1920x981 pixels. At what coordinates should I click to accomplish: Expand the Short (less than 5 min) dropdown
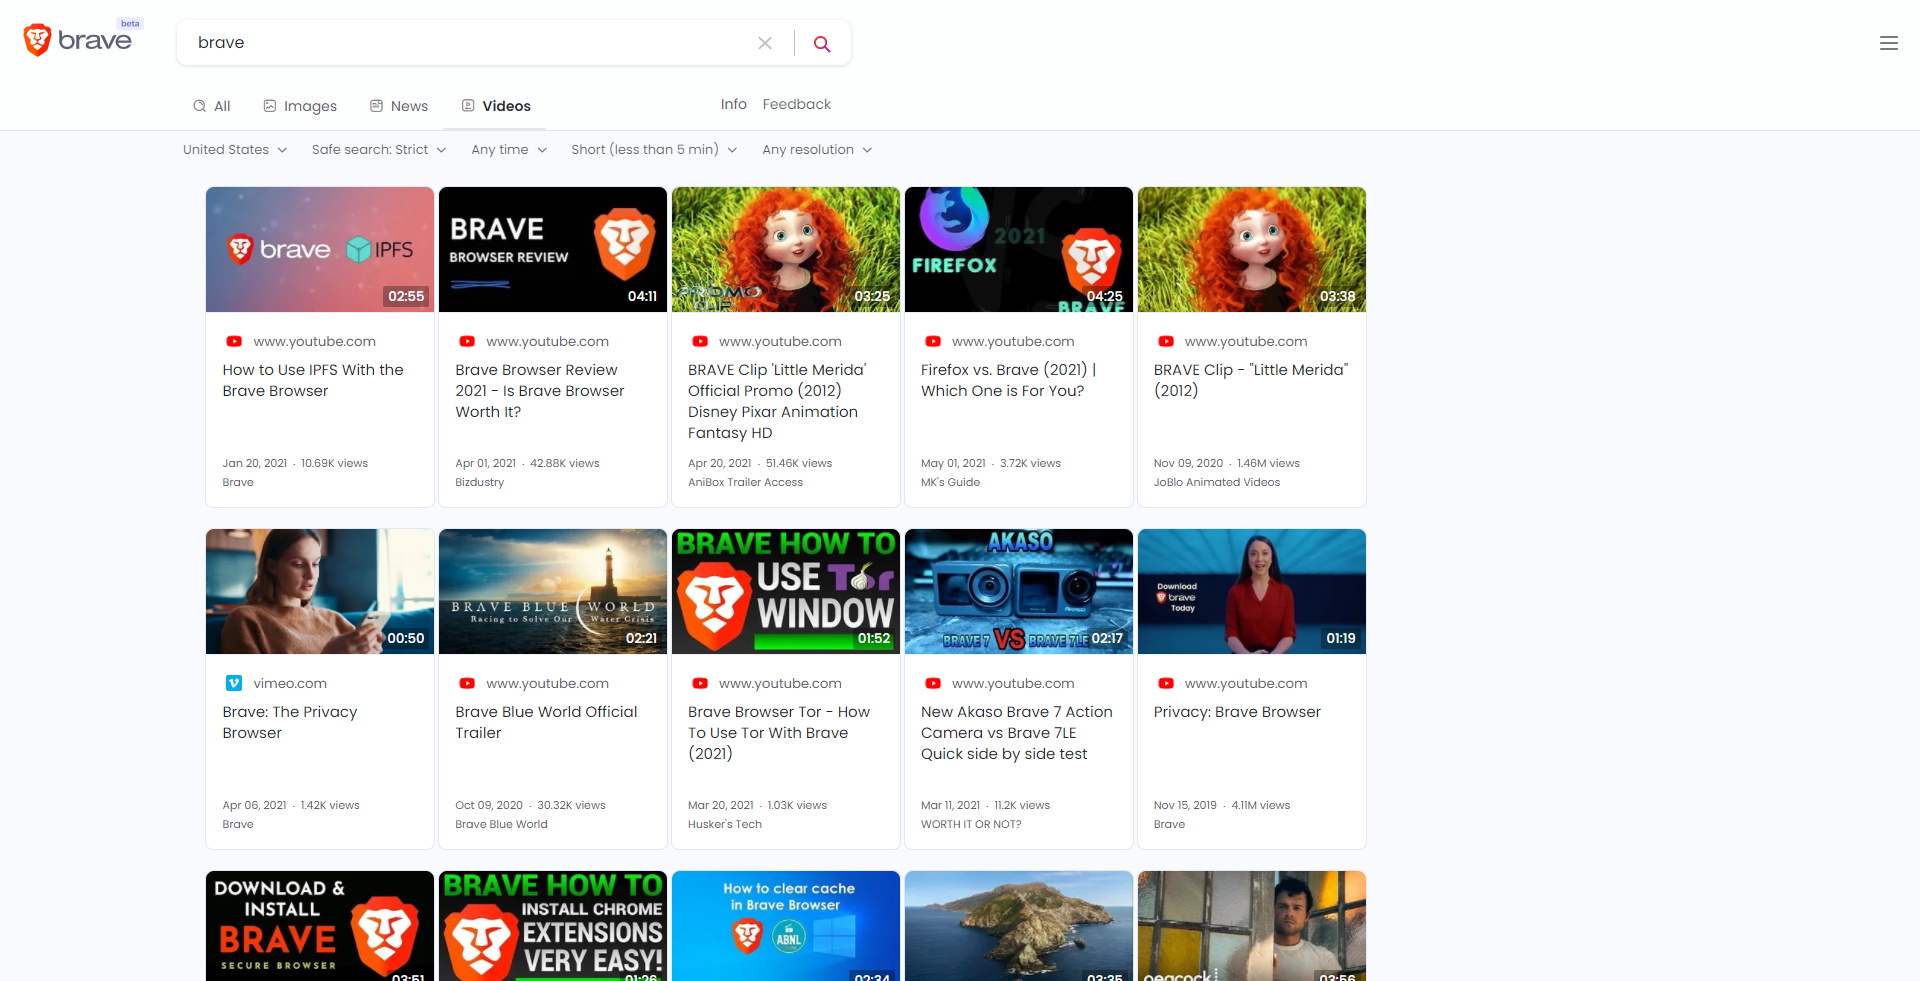654,149
